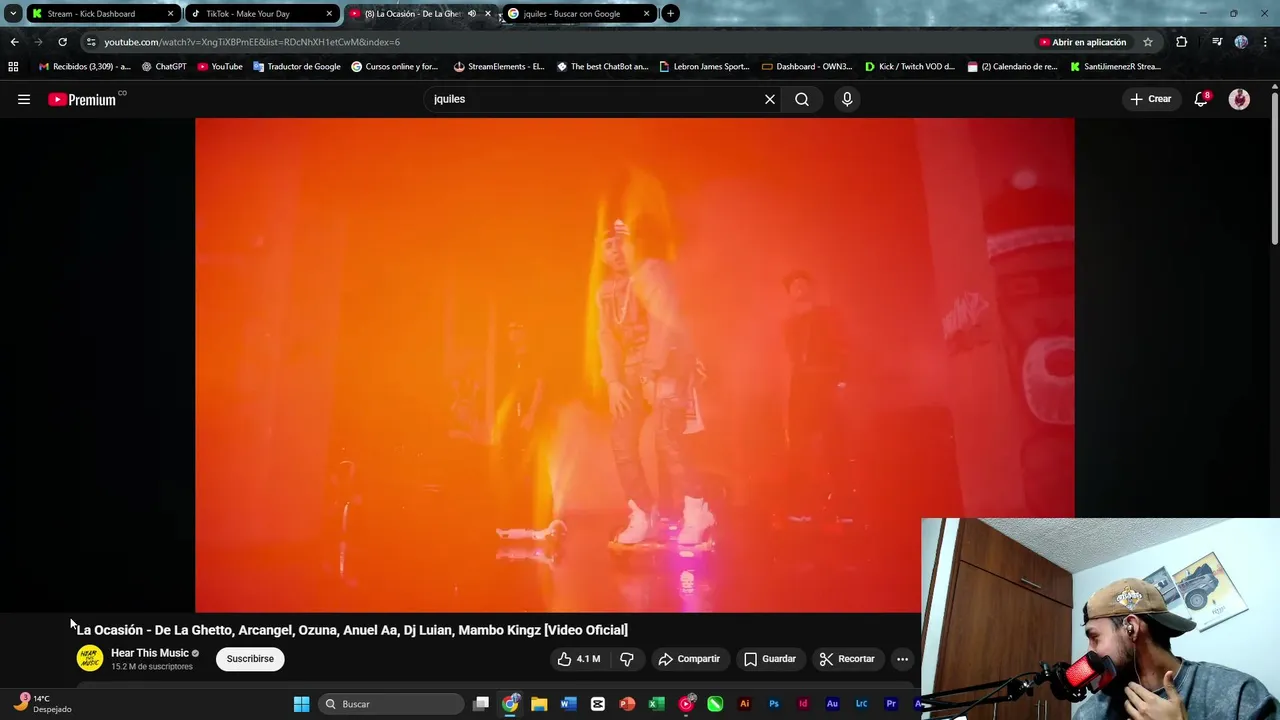Viewport: 1280px width, 720px height.
Task: Open the Crear upload menu
Action: [x=1151, y=99]
